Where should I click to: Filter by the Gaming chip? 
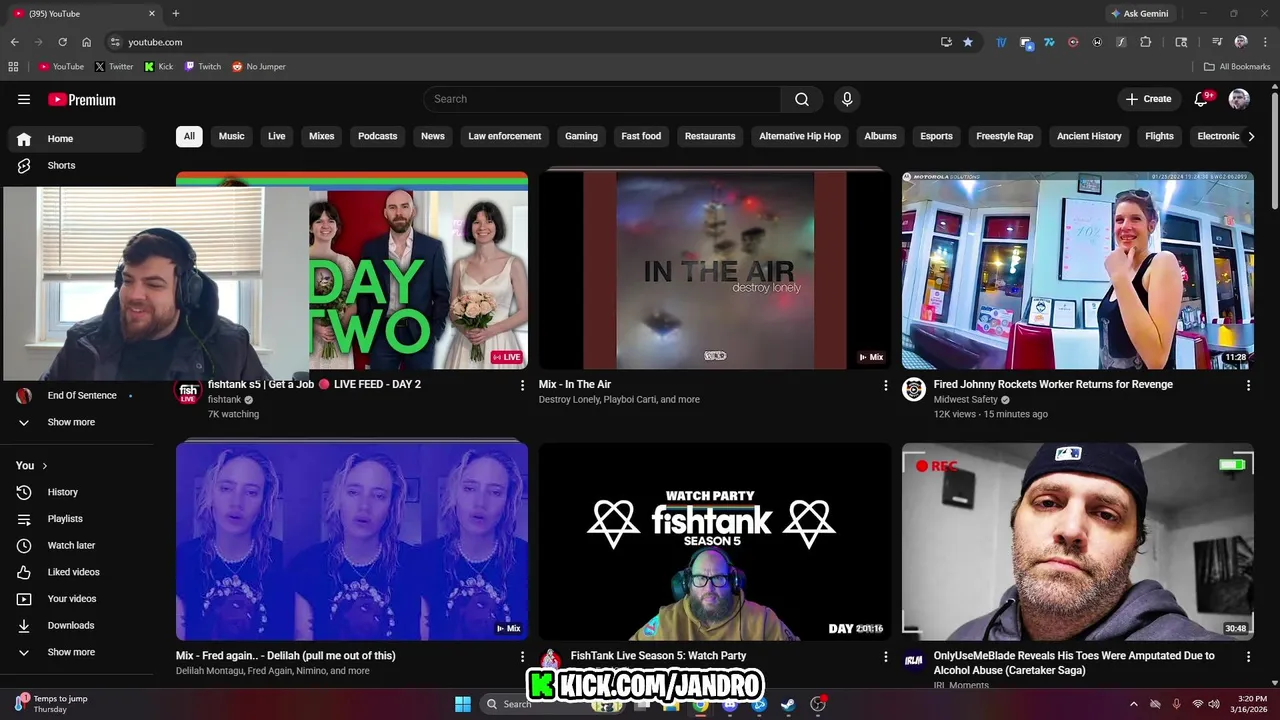point(581,136)
